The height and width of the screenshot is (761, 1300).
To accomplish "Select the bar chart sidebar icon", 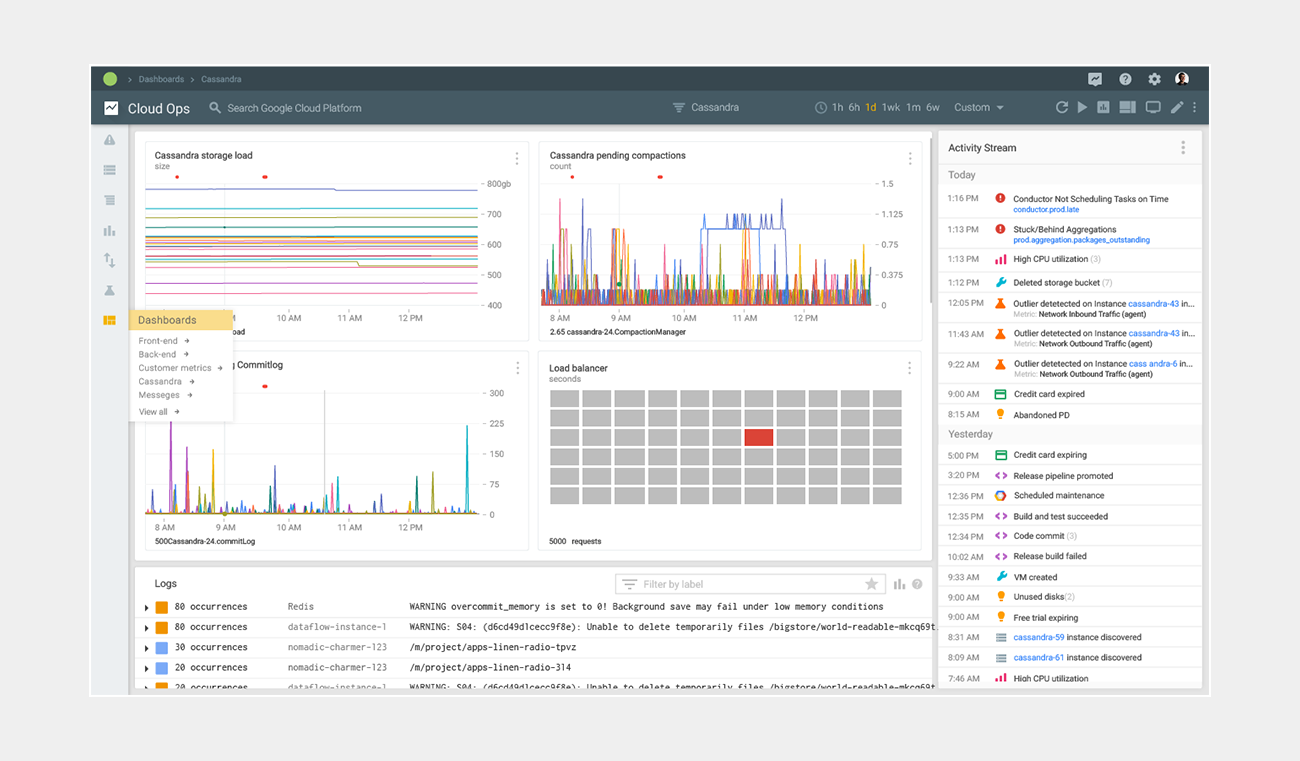I will click(x=110, y=231).
